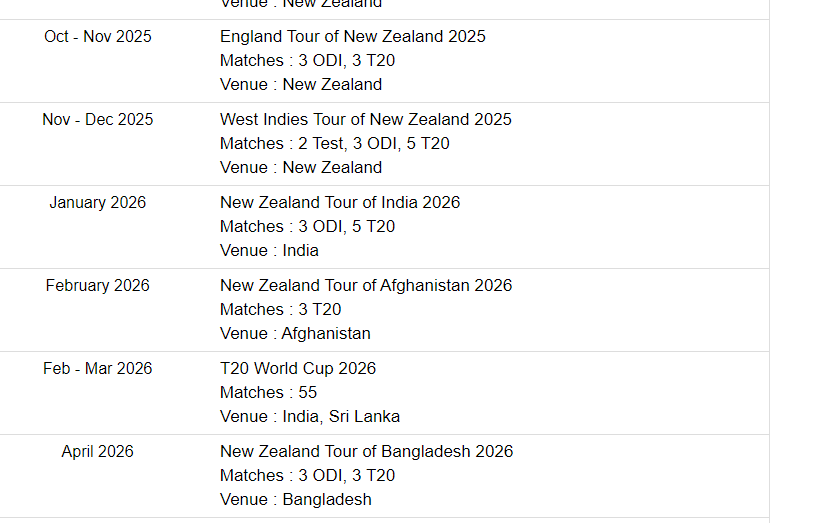
Task: Click the Nov - Dec 2025 date cell
Action: [98, 120]
